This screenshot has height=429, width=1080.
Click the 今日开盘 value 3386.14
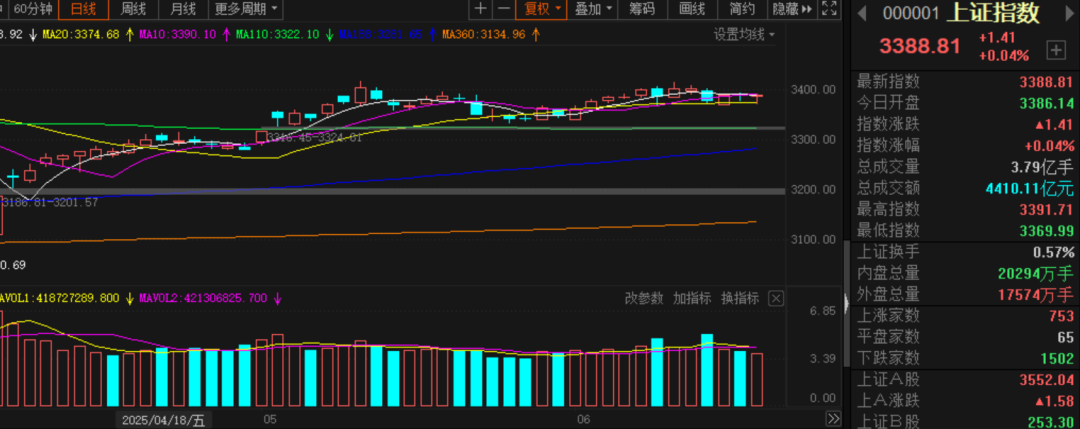coord(1046,103)
